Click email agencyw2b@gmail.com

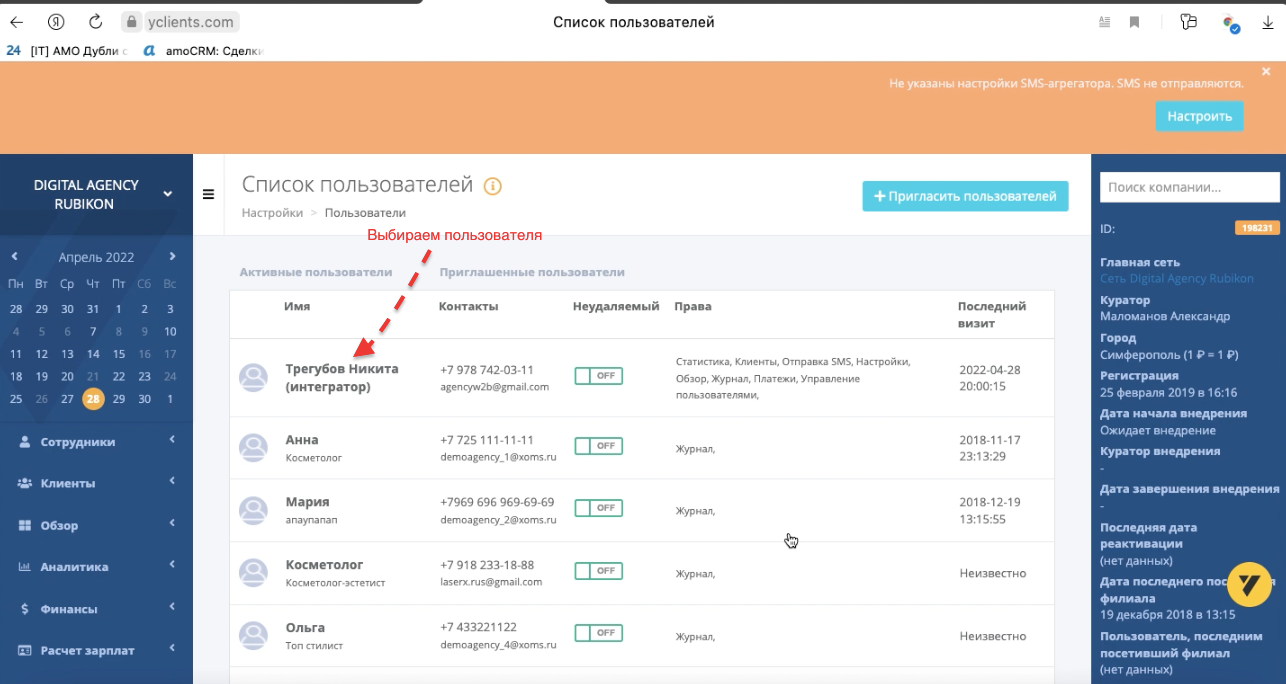pos(494,387)
